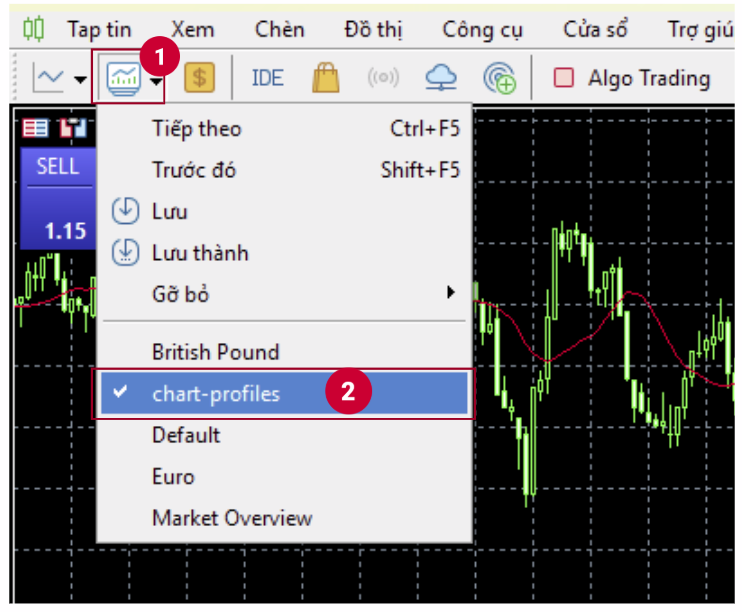
Task: Click the Lưu thành menu entry
Action: pos(199,253)
